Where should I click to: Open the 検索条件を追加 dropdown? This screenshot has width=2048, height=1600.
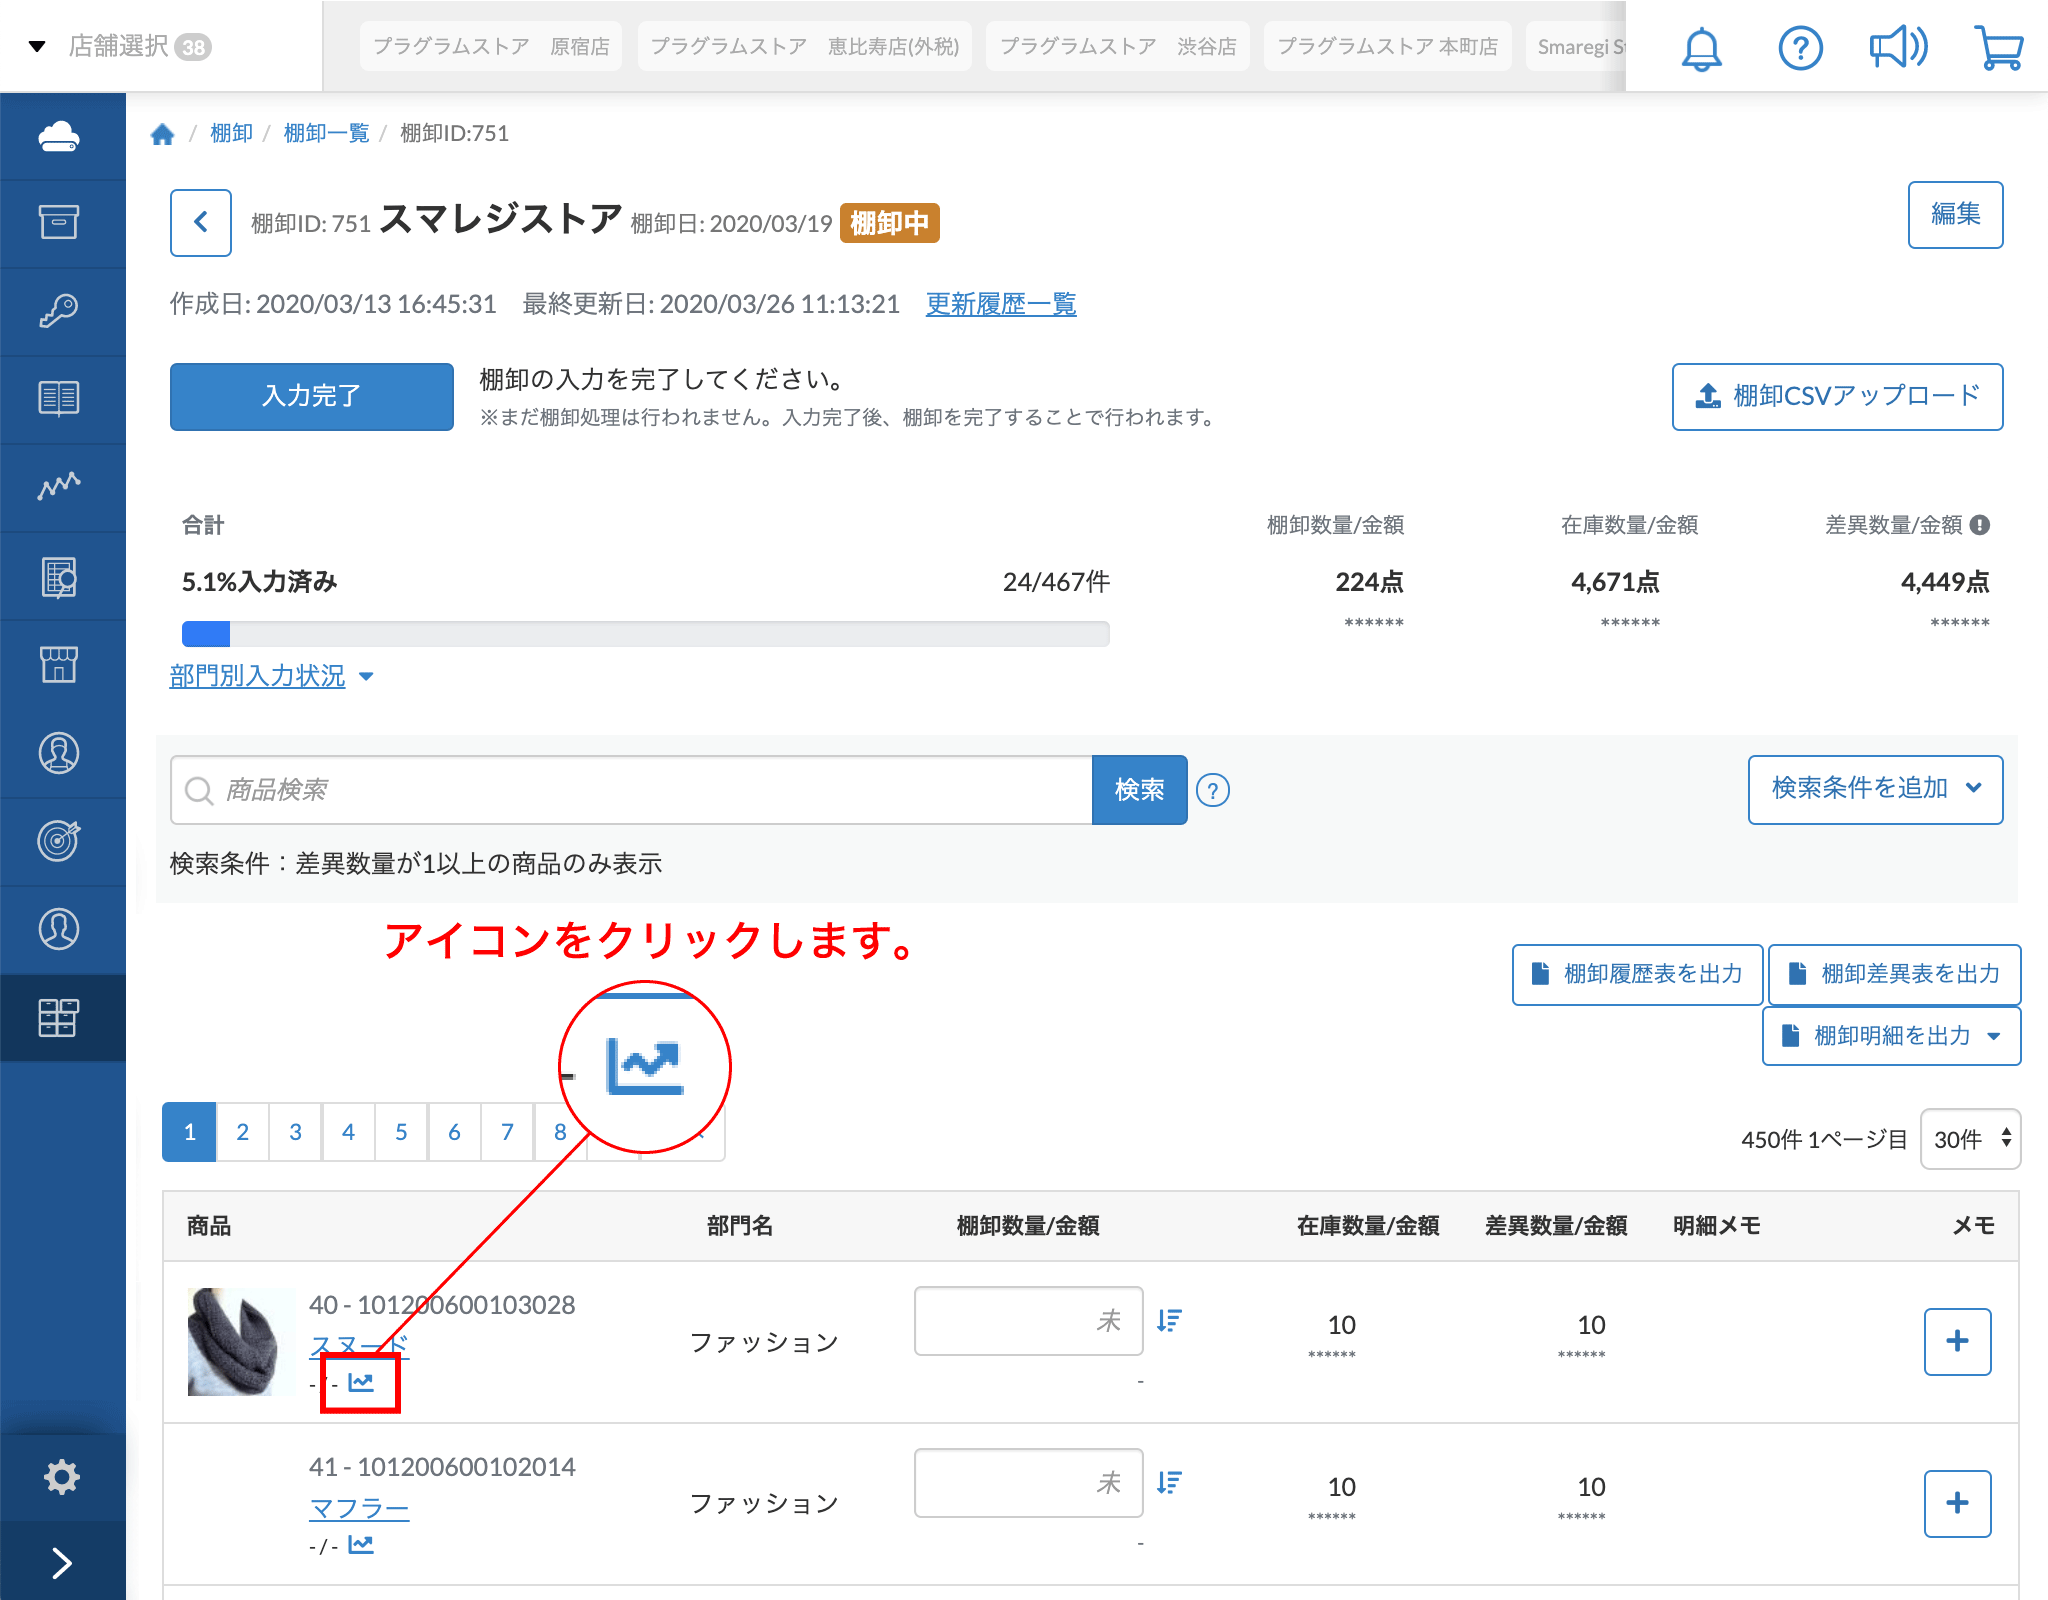1875,789
